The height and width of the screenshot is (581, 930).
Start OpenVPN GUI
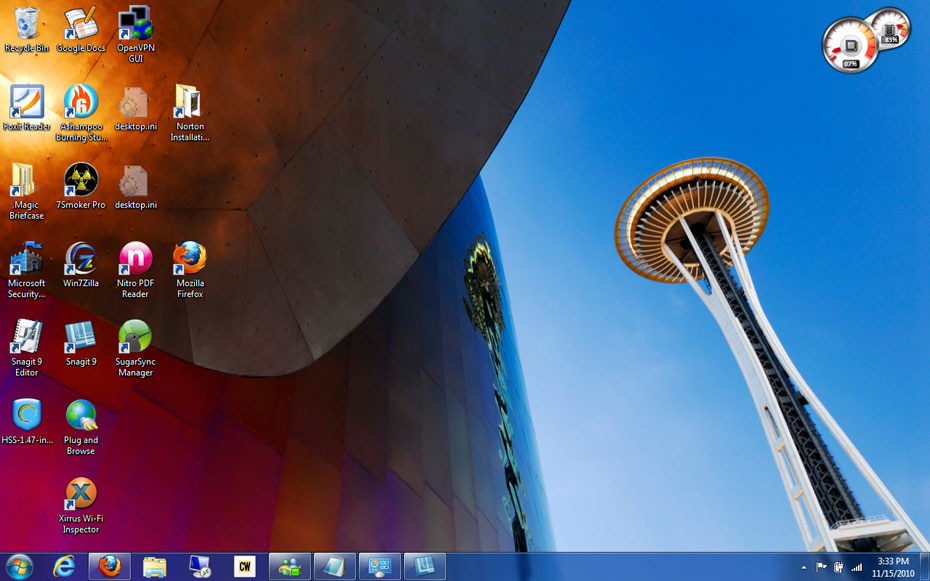[133, 22]
